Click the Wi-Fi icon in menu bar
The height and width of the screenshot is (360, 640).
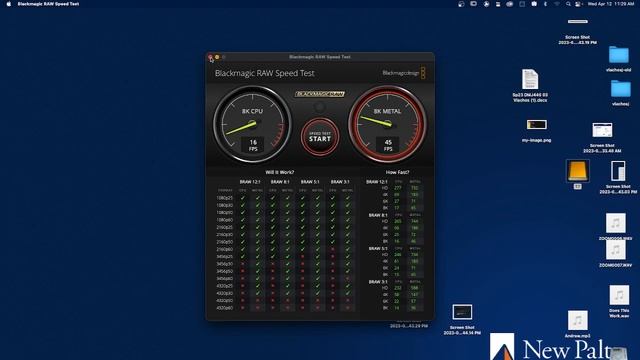click(557, 4)
